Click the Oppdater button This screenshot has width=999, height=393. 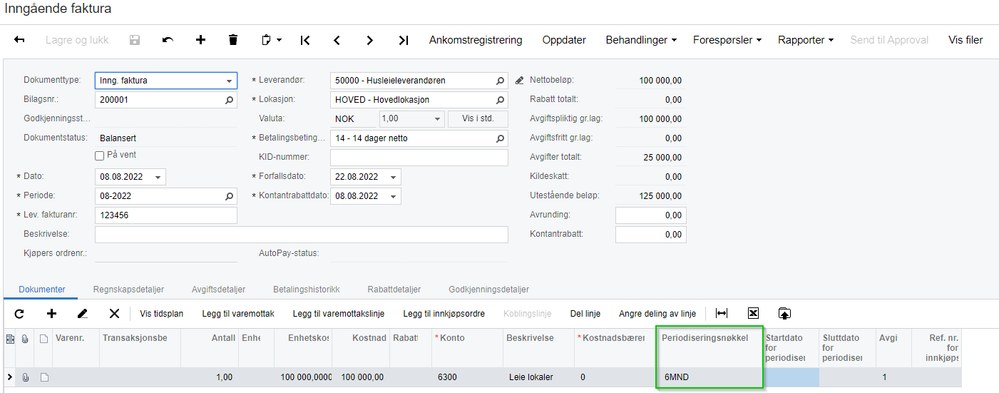pyautogui.click(x=564, y=40)
